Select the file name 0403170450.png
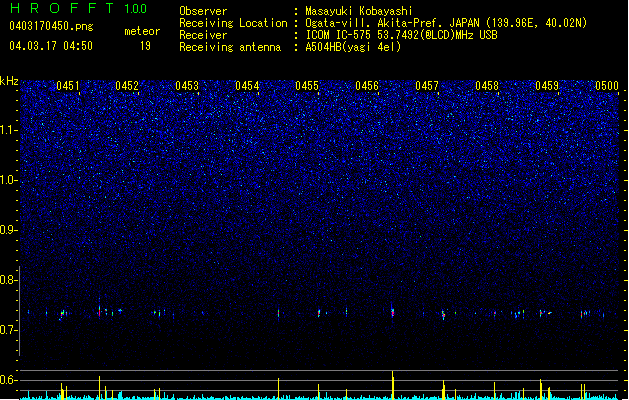Viewport: 629px width, 400px height. (51, 26)
